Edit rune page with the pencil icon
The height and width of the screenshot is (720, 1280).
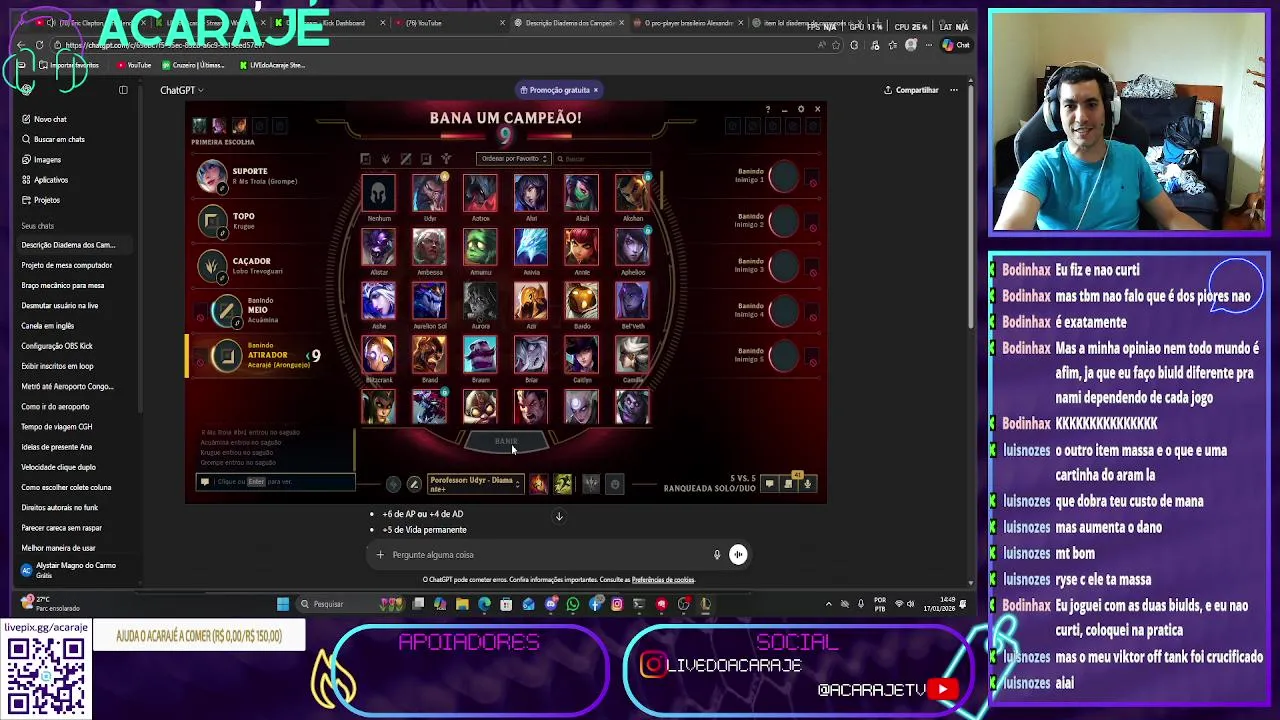pyautogui.click(x=414, y=484)
